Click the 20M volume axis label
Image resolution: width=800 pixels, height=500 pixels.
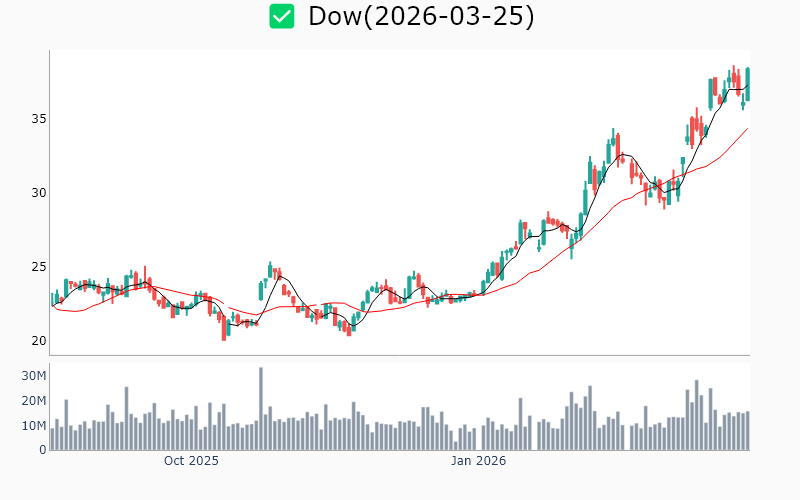pos(34,401)
